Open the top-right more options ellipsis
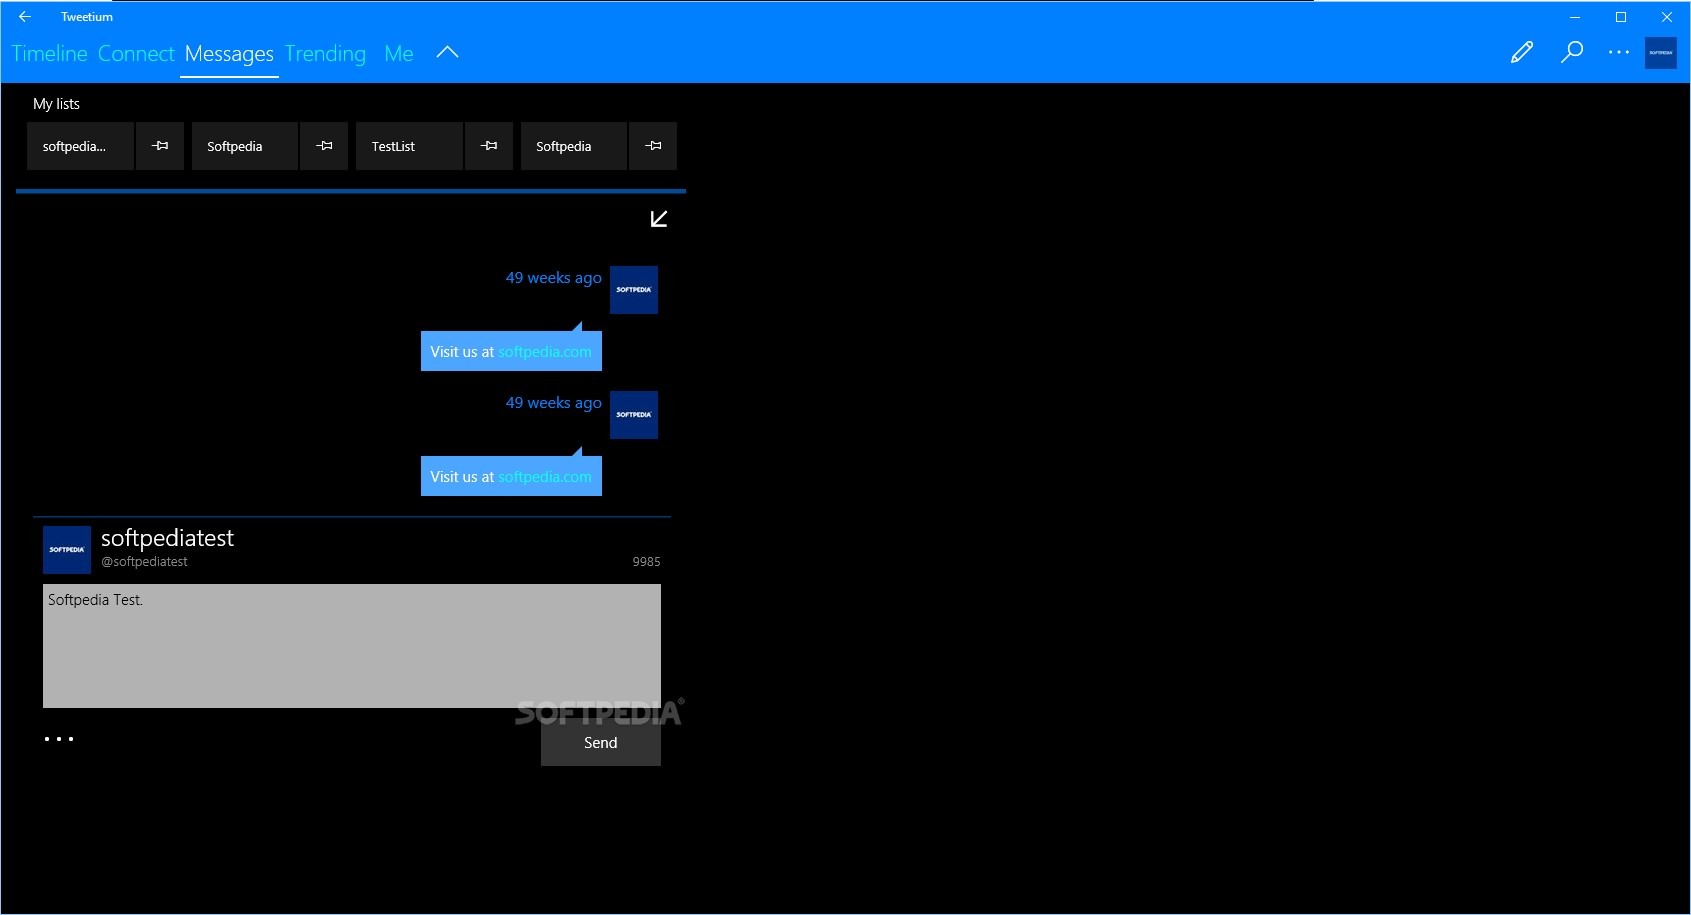The image size is (1691, 915). [1619, 52]
